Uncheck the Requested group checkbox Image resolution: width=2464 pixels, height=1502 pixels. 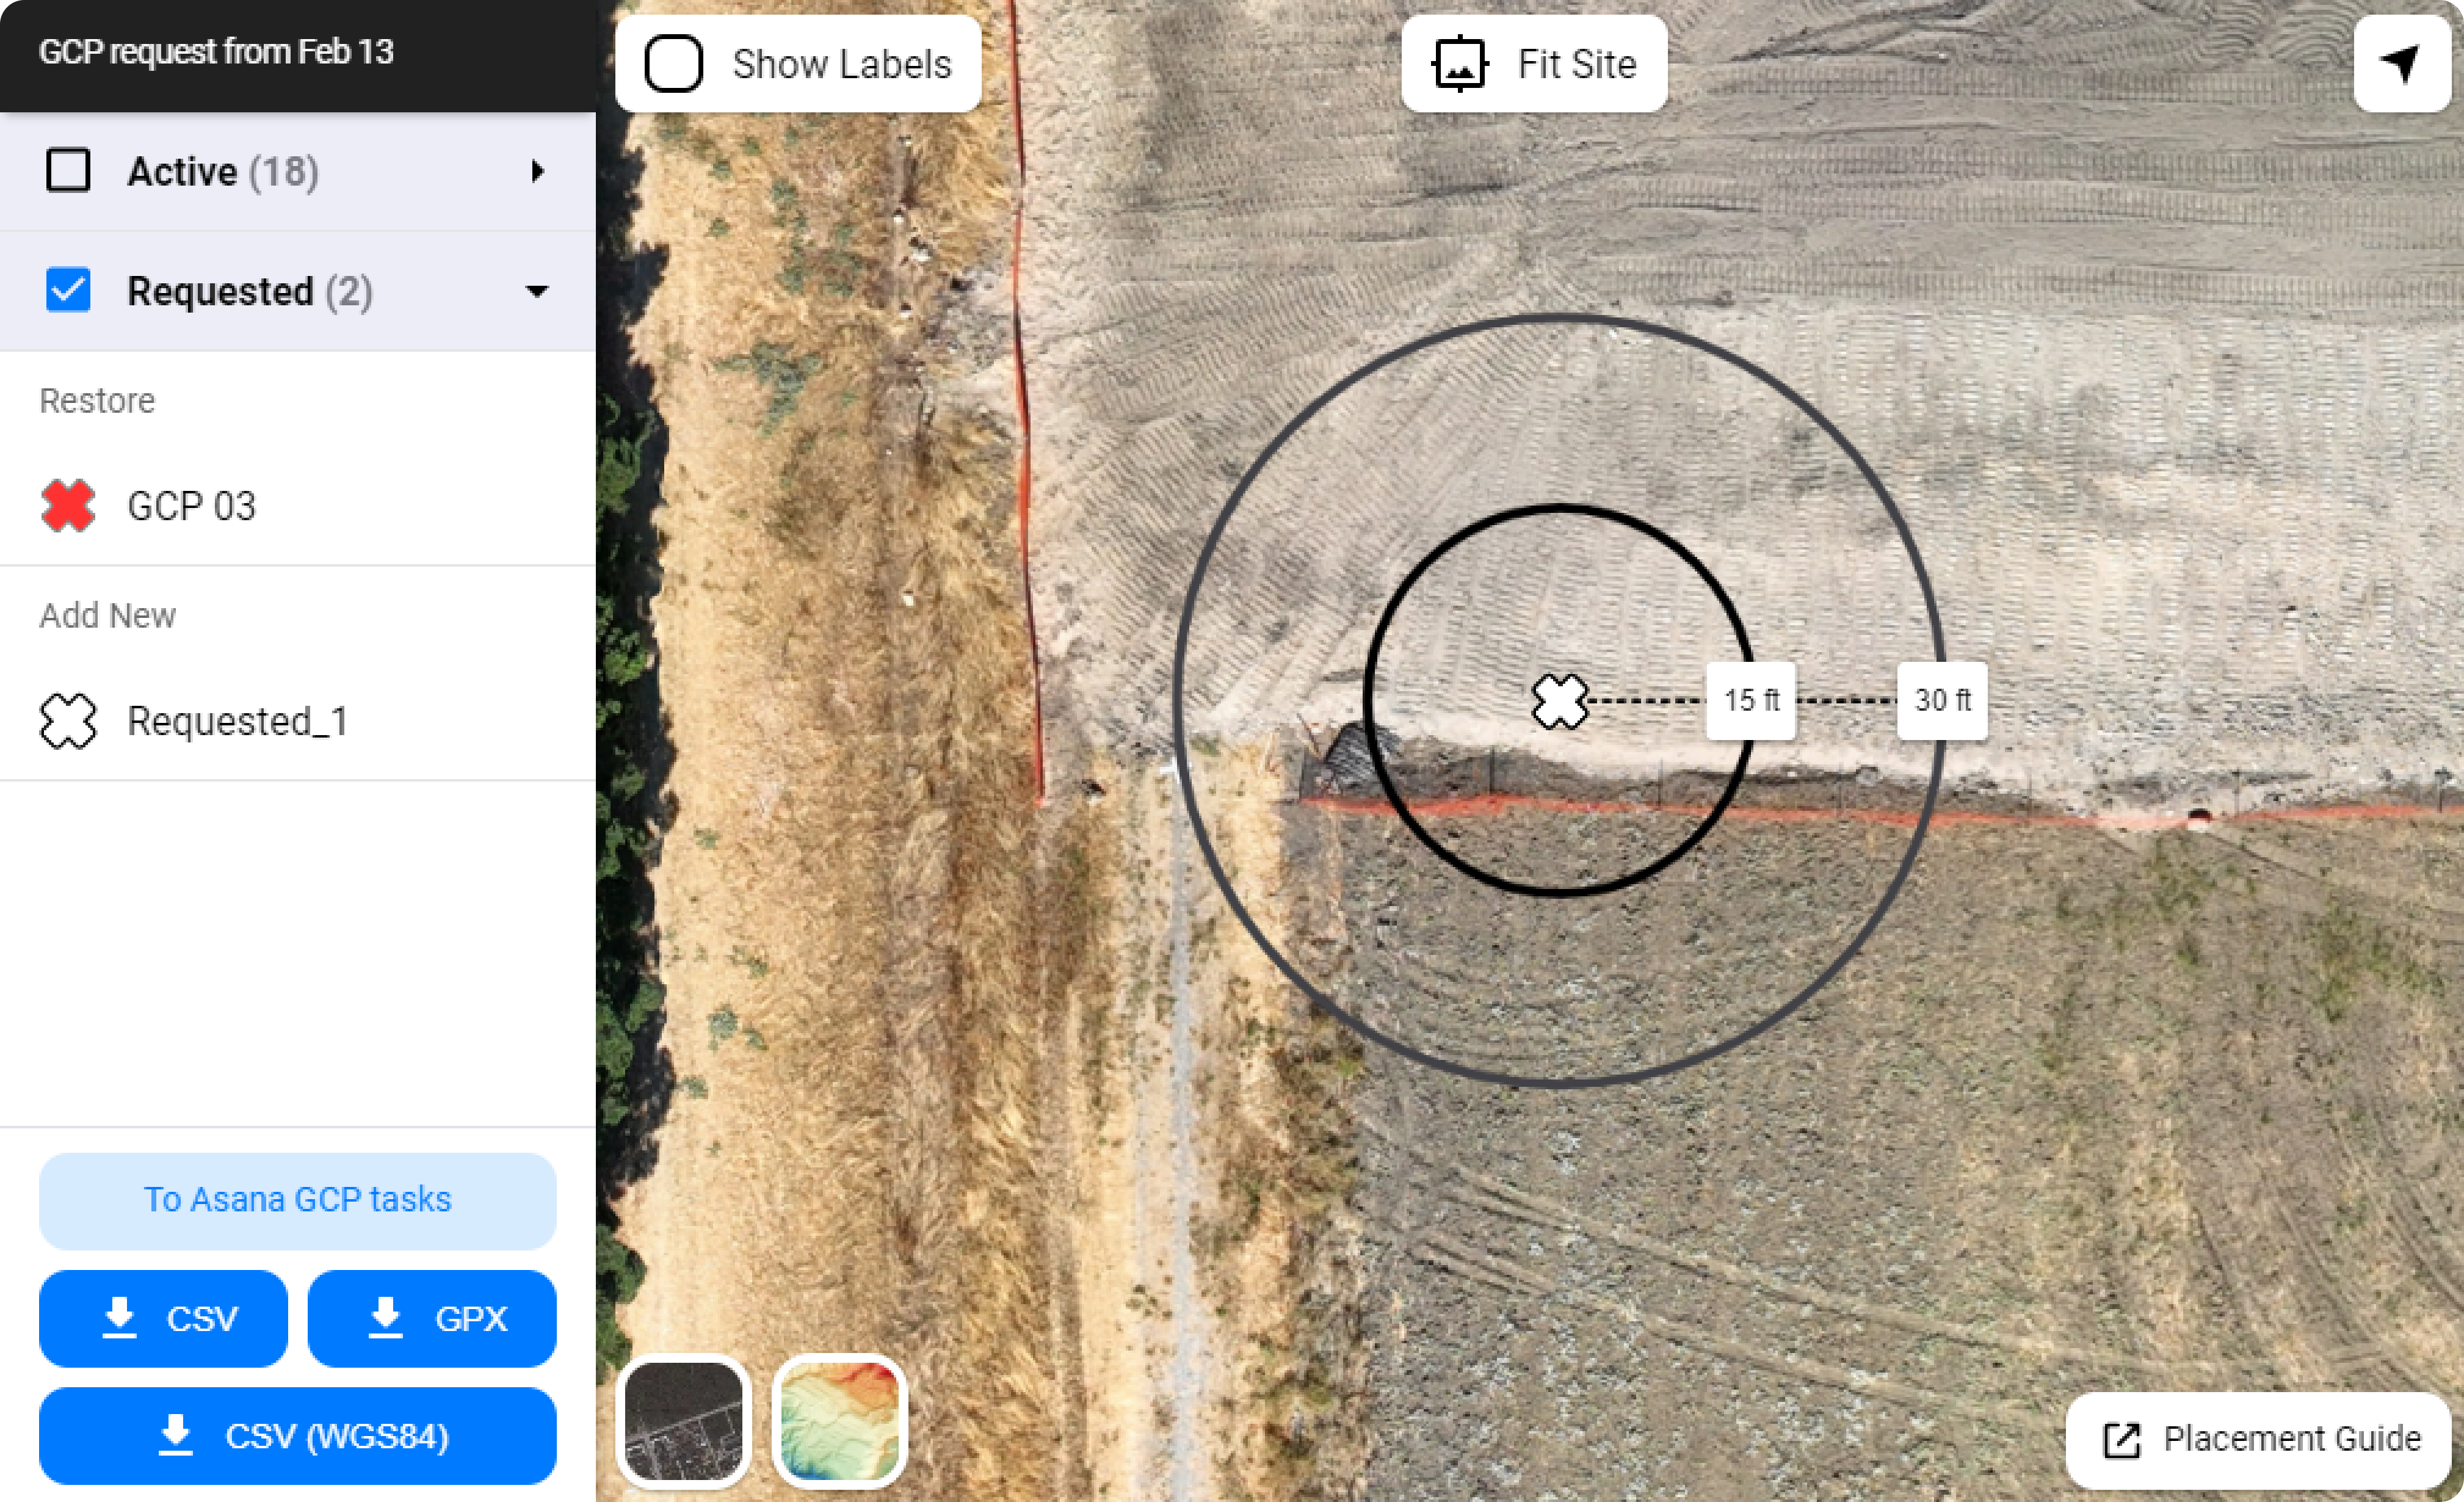pyautogui.click(x=68, y=291)
